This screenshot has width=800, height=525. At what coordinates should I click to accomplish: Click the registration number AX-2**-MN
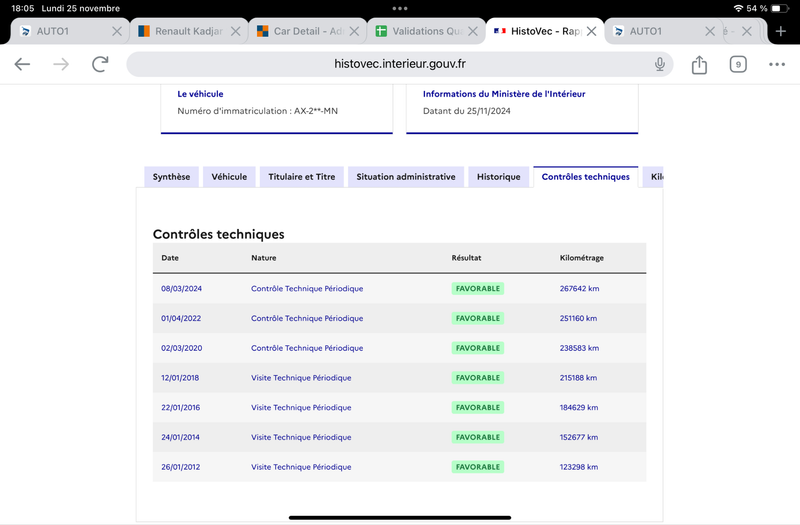316,111
